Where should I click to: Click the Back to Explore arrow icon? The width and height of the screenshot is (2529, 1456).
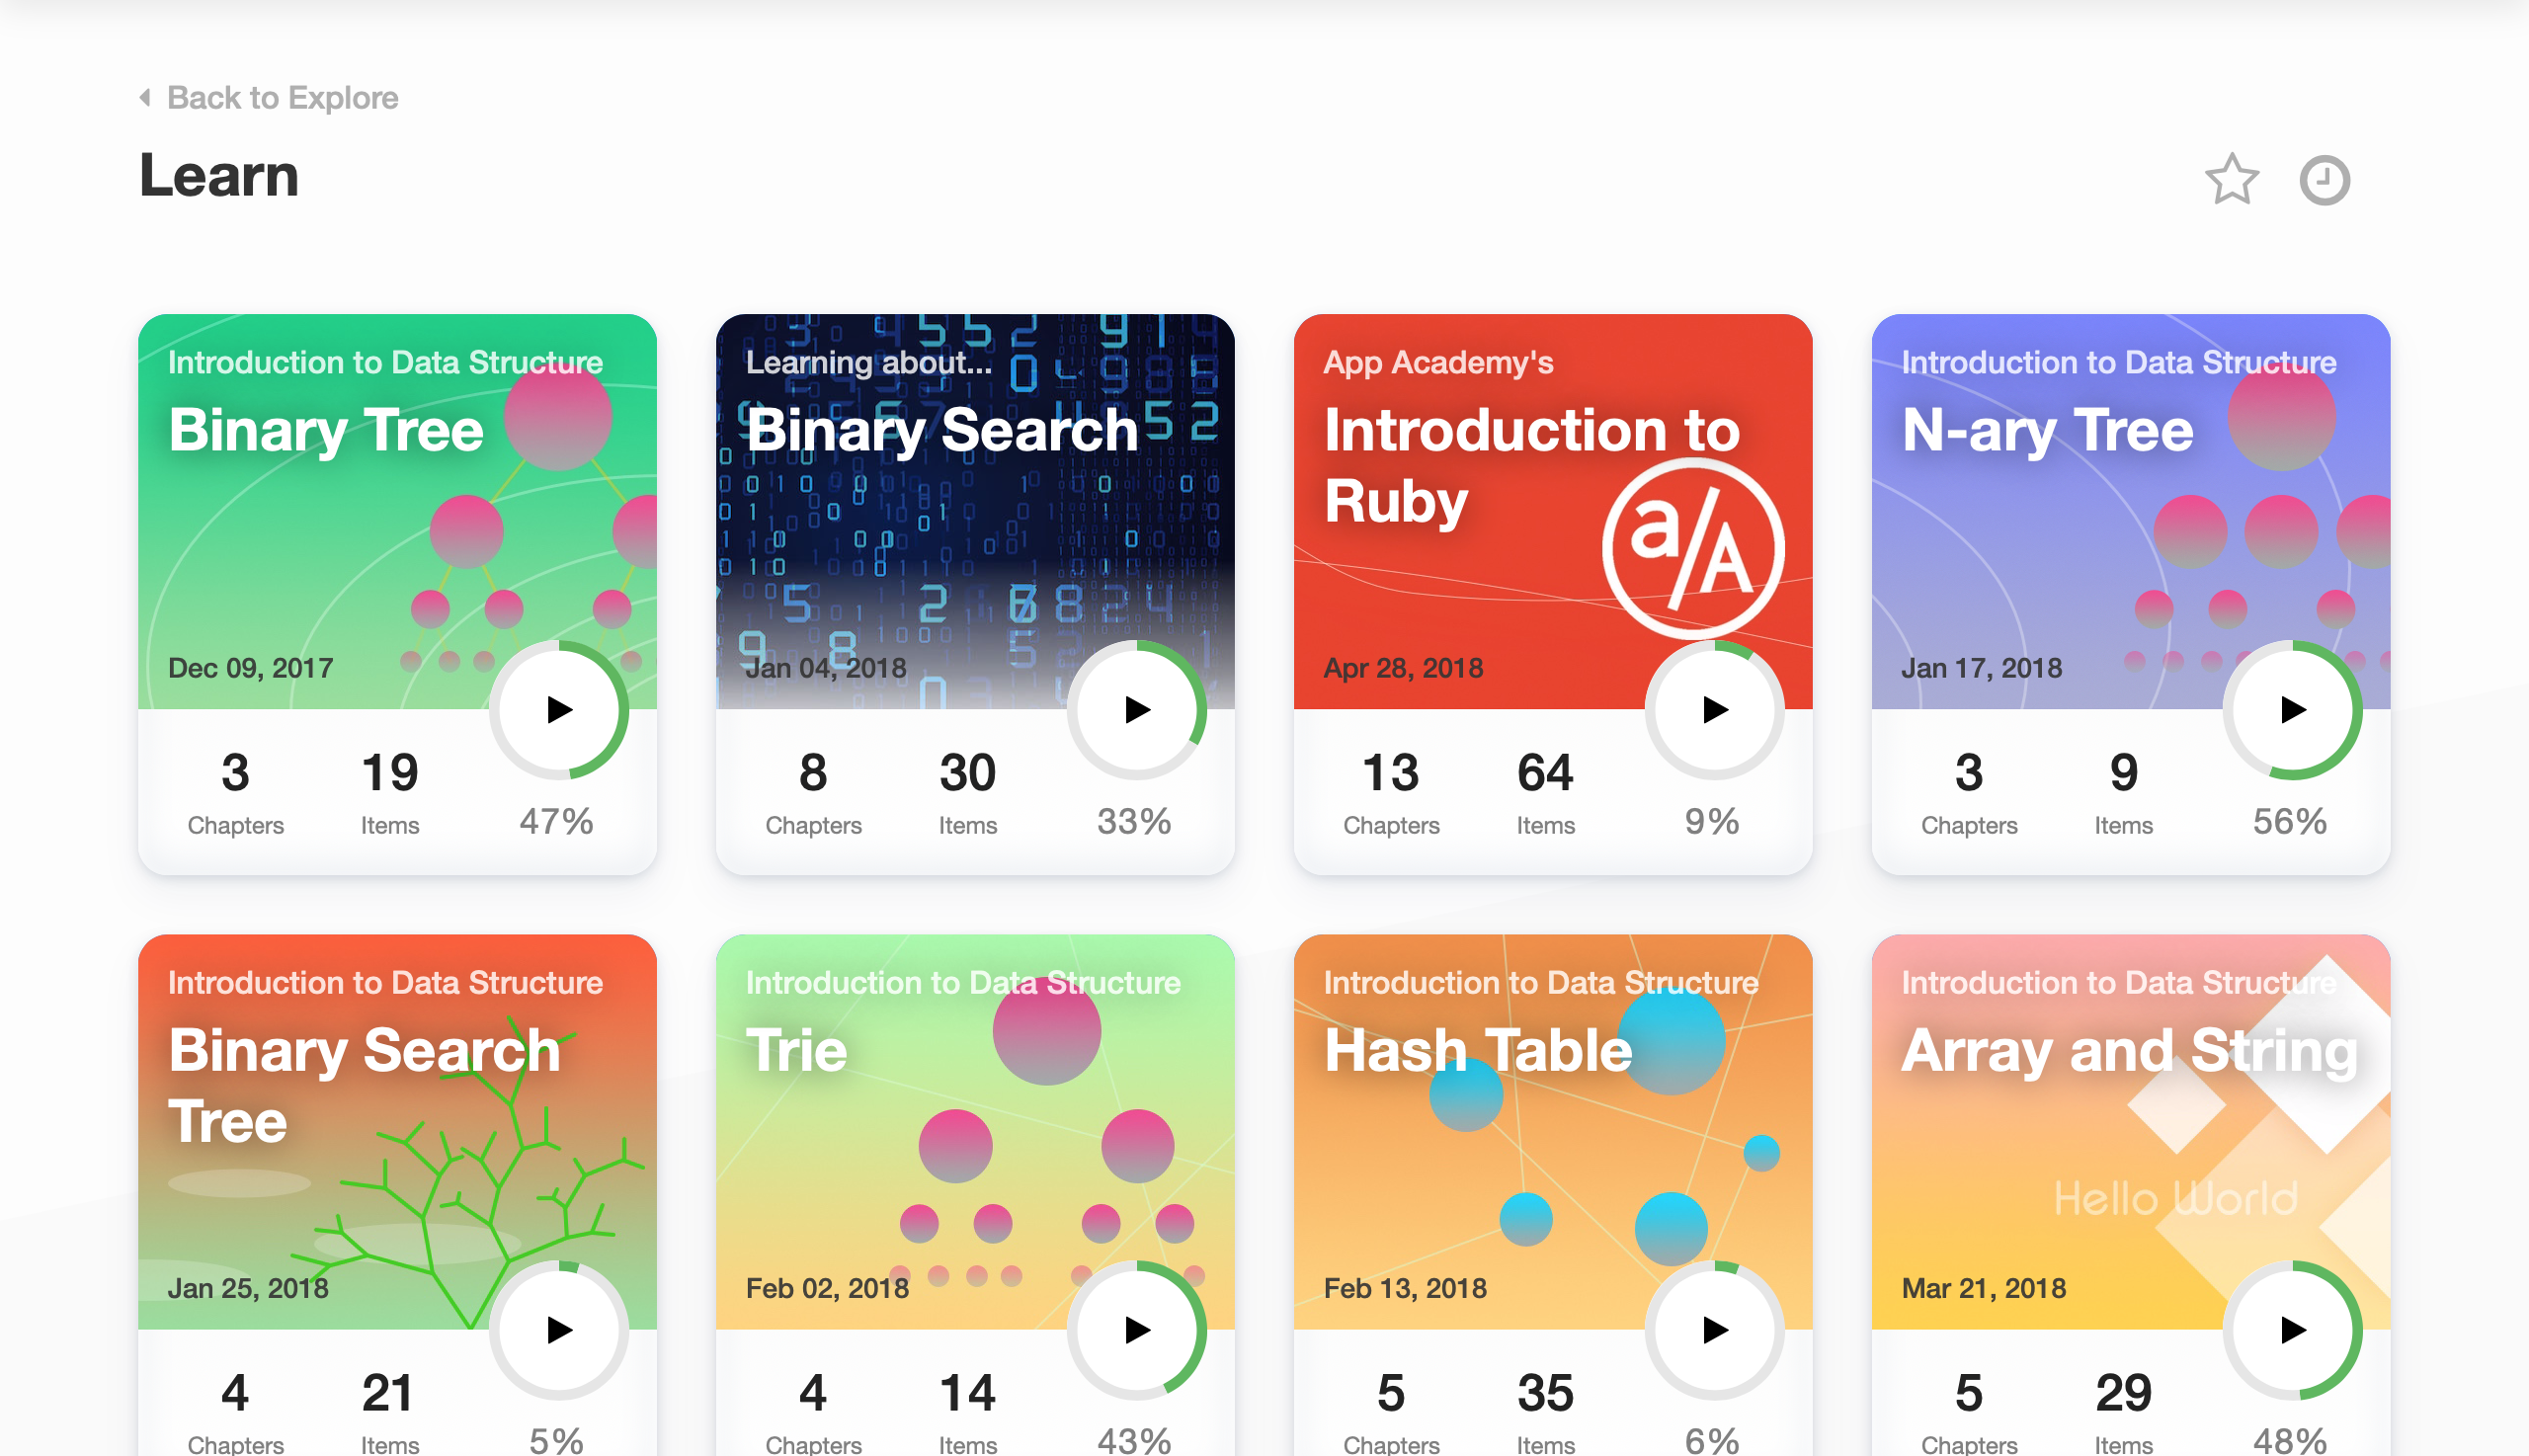pyautogui.click(x=146, y=97)
